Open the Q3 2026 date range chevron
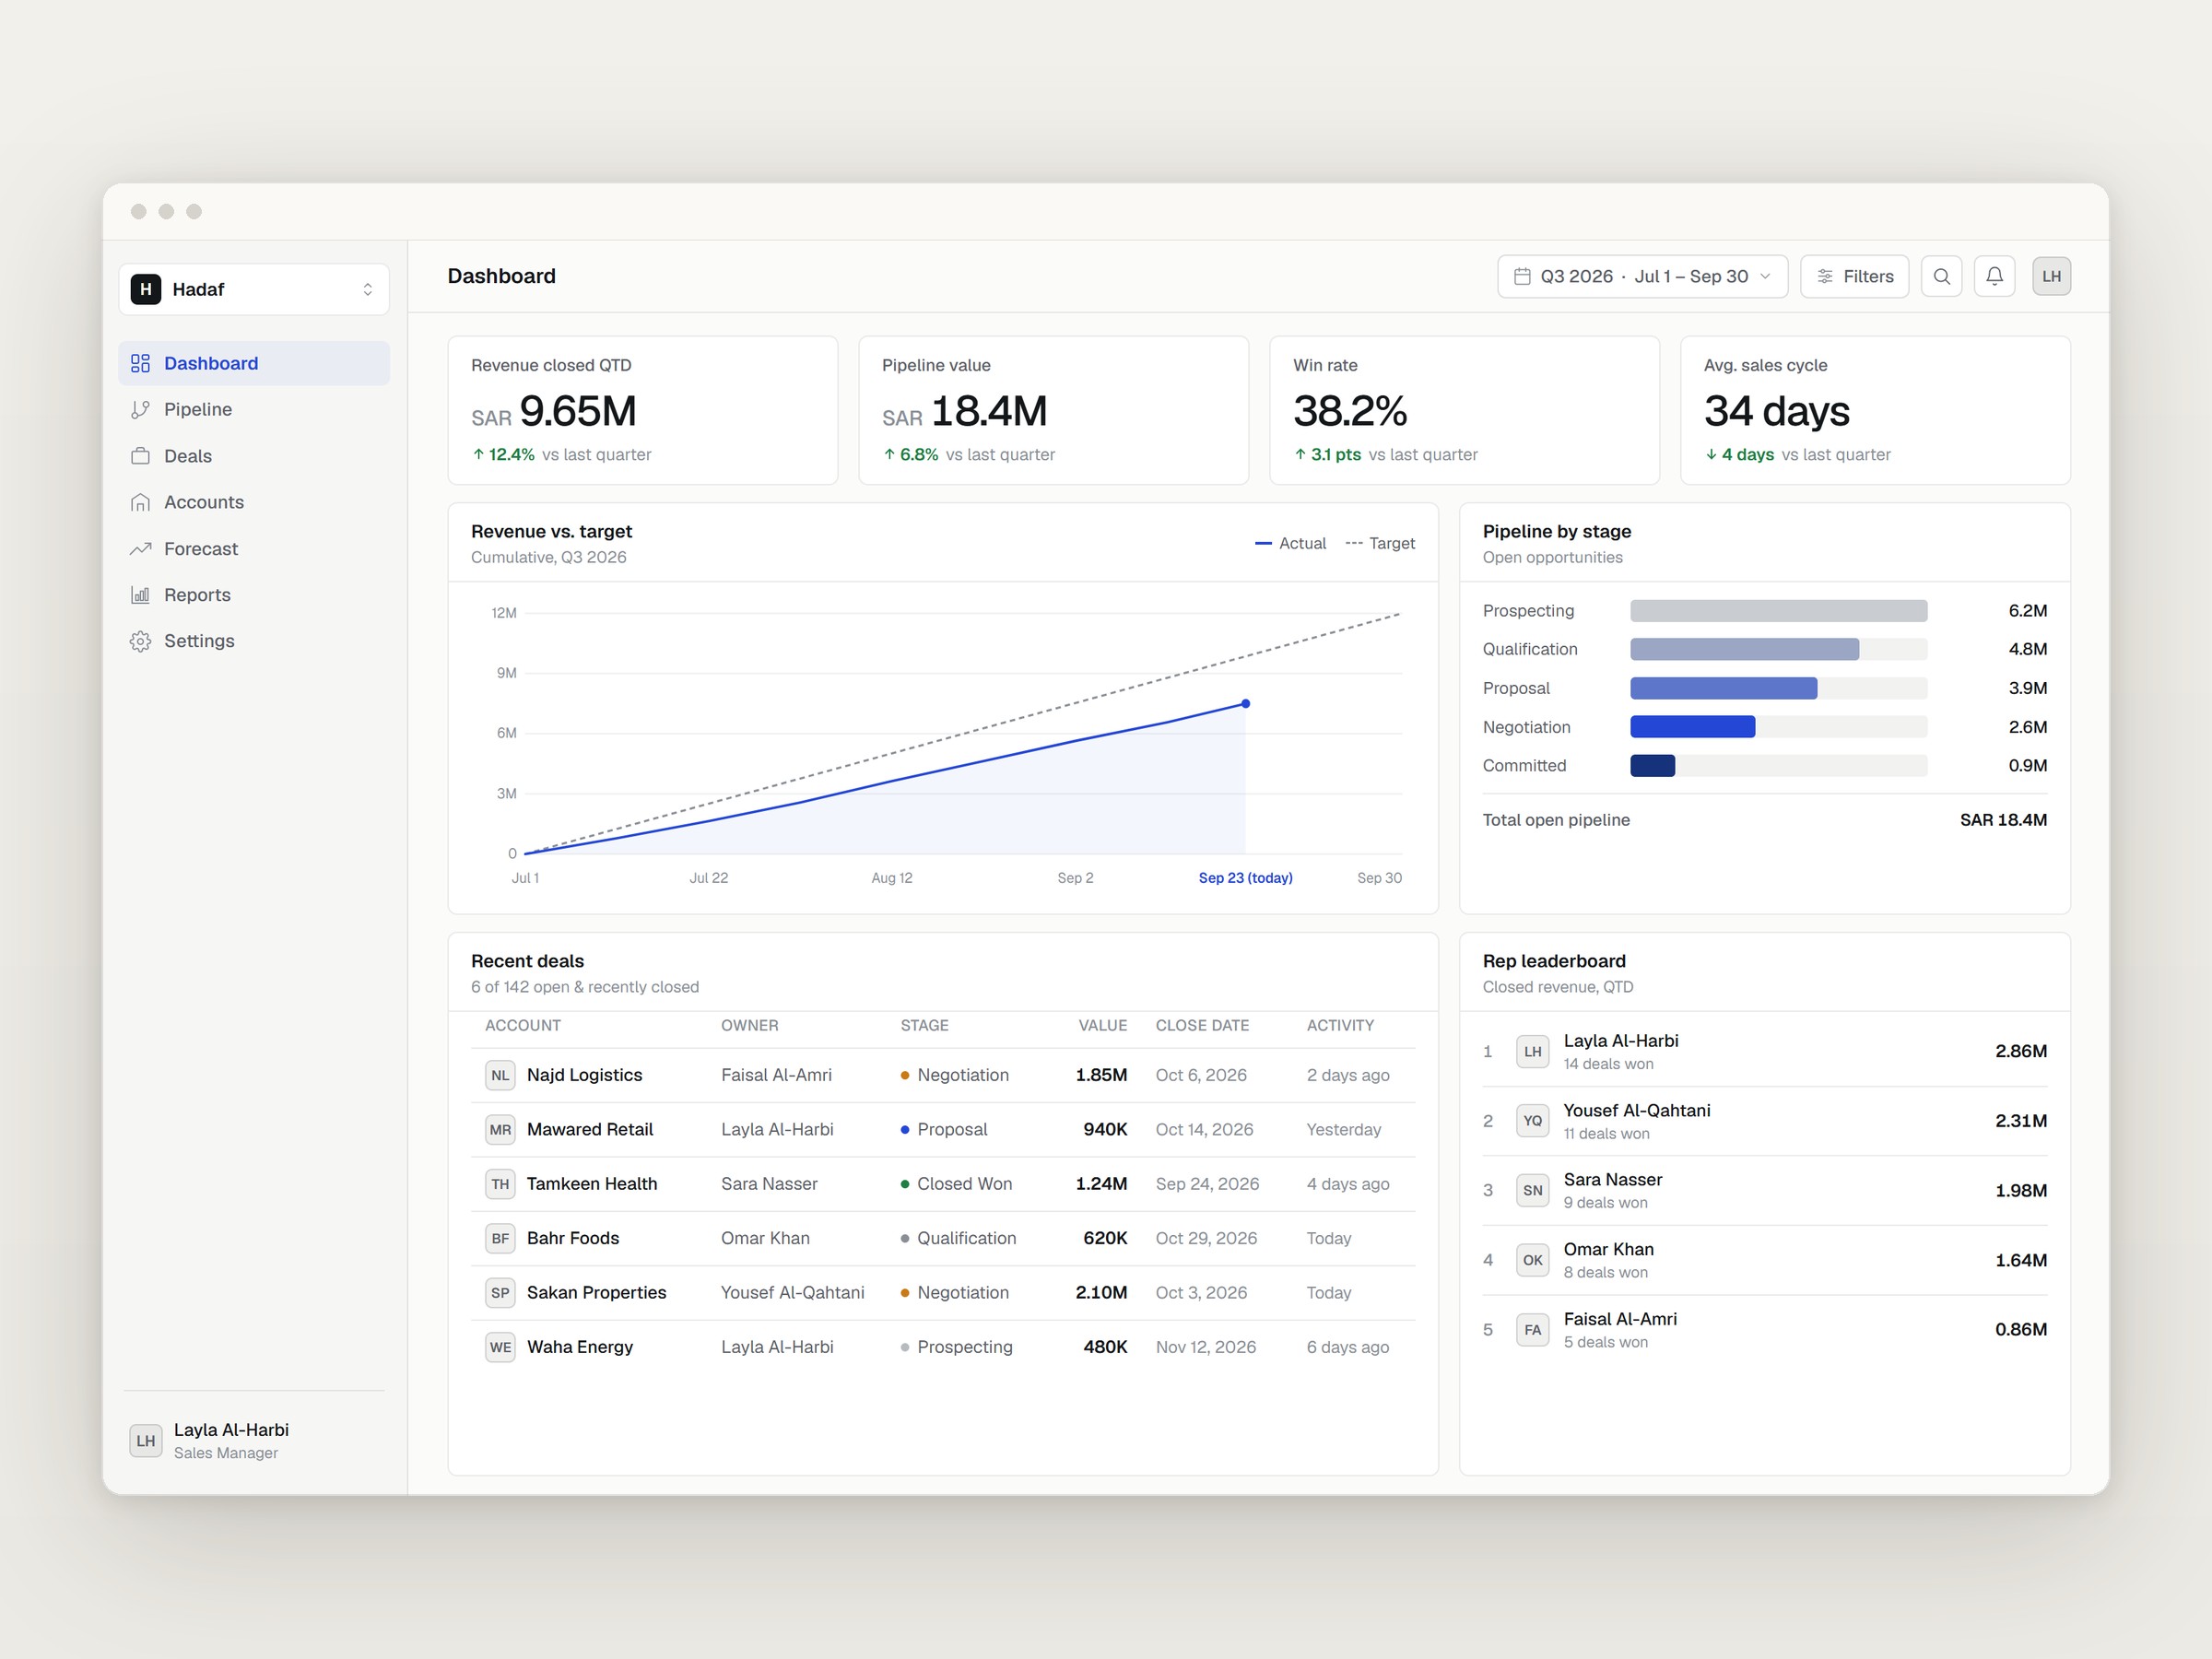The width and height of the screenshot is (2212, 1659). [x=1765, y=277]
